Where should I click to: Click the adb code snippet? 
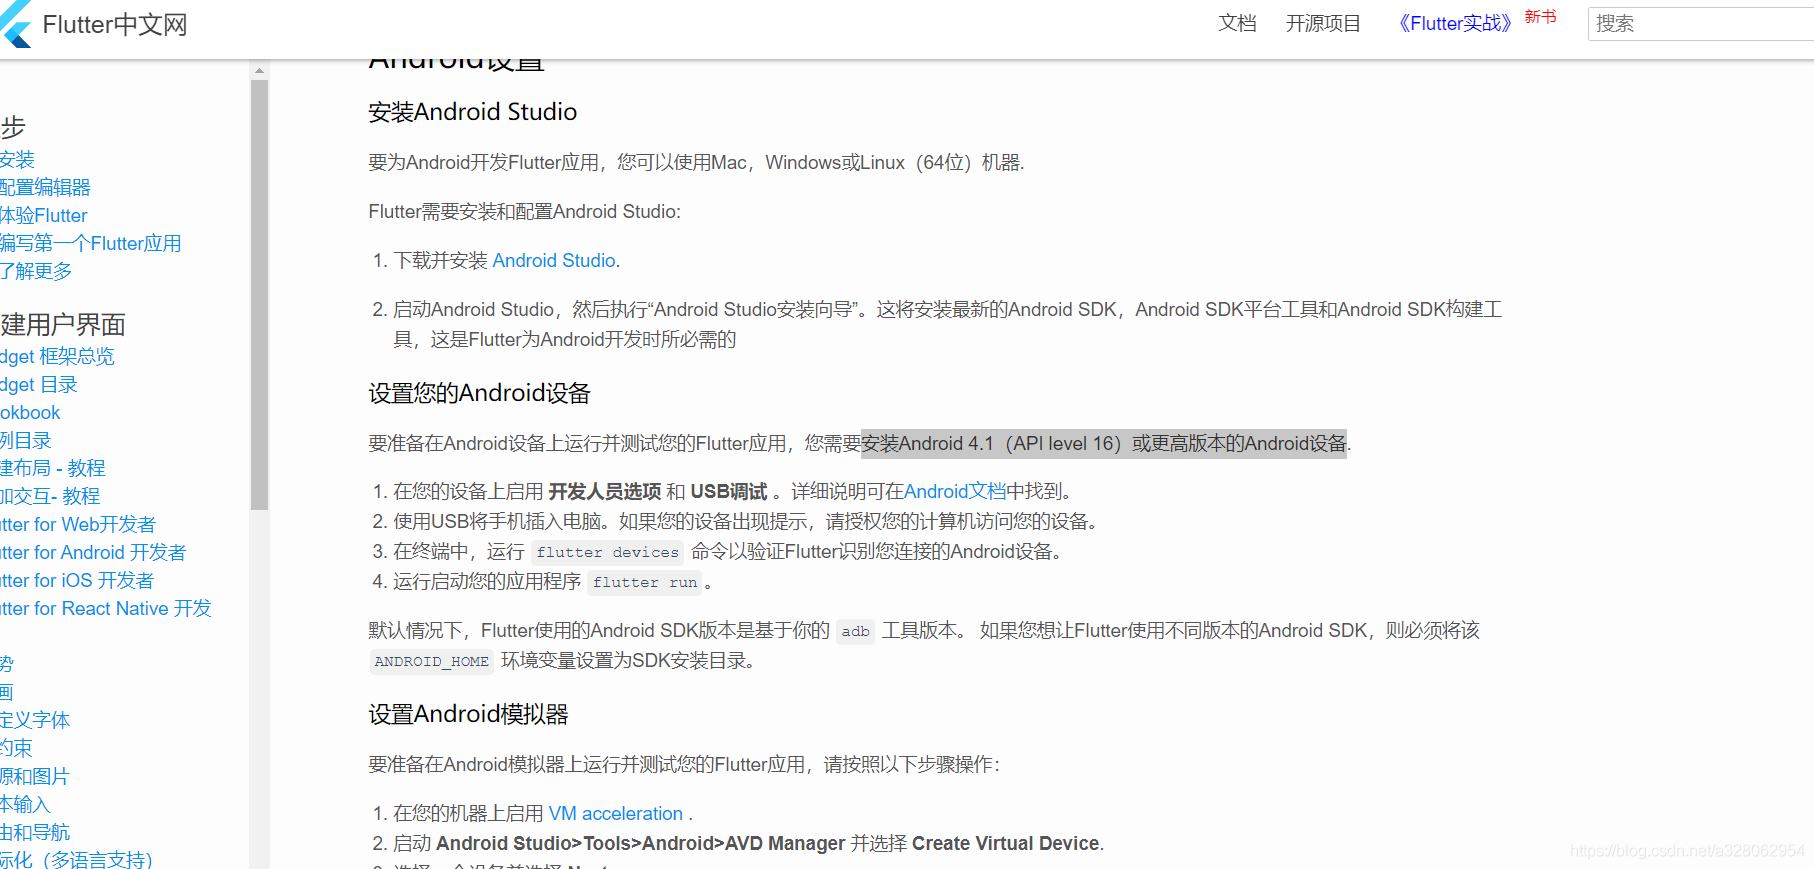click(x=855, y=631)
